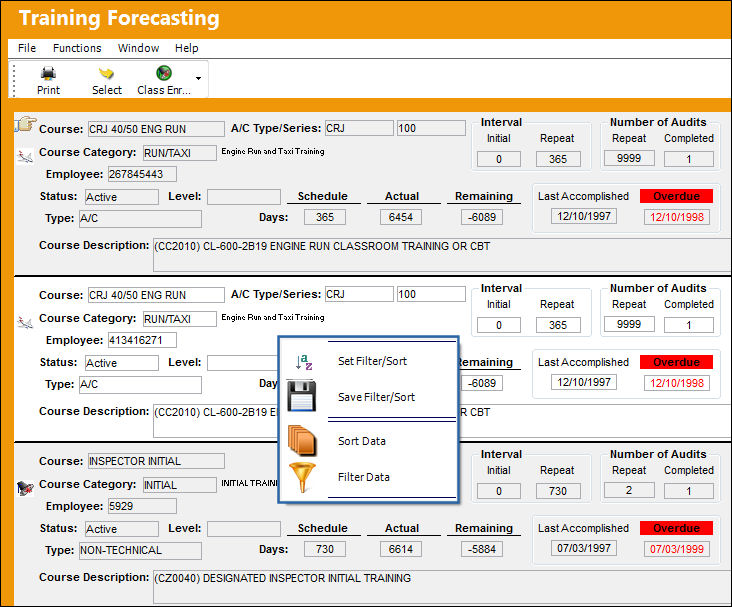
Task: Click the Employee field showing 5929
Action: point(142,506)
